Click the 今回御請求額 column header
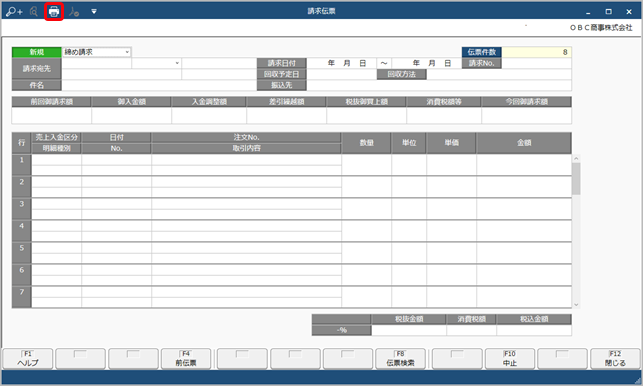The height and width of the screenshot is (386, 643). [527, 102]
